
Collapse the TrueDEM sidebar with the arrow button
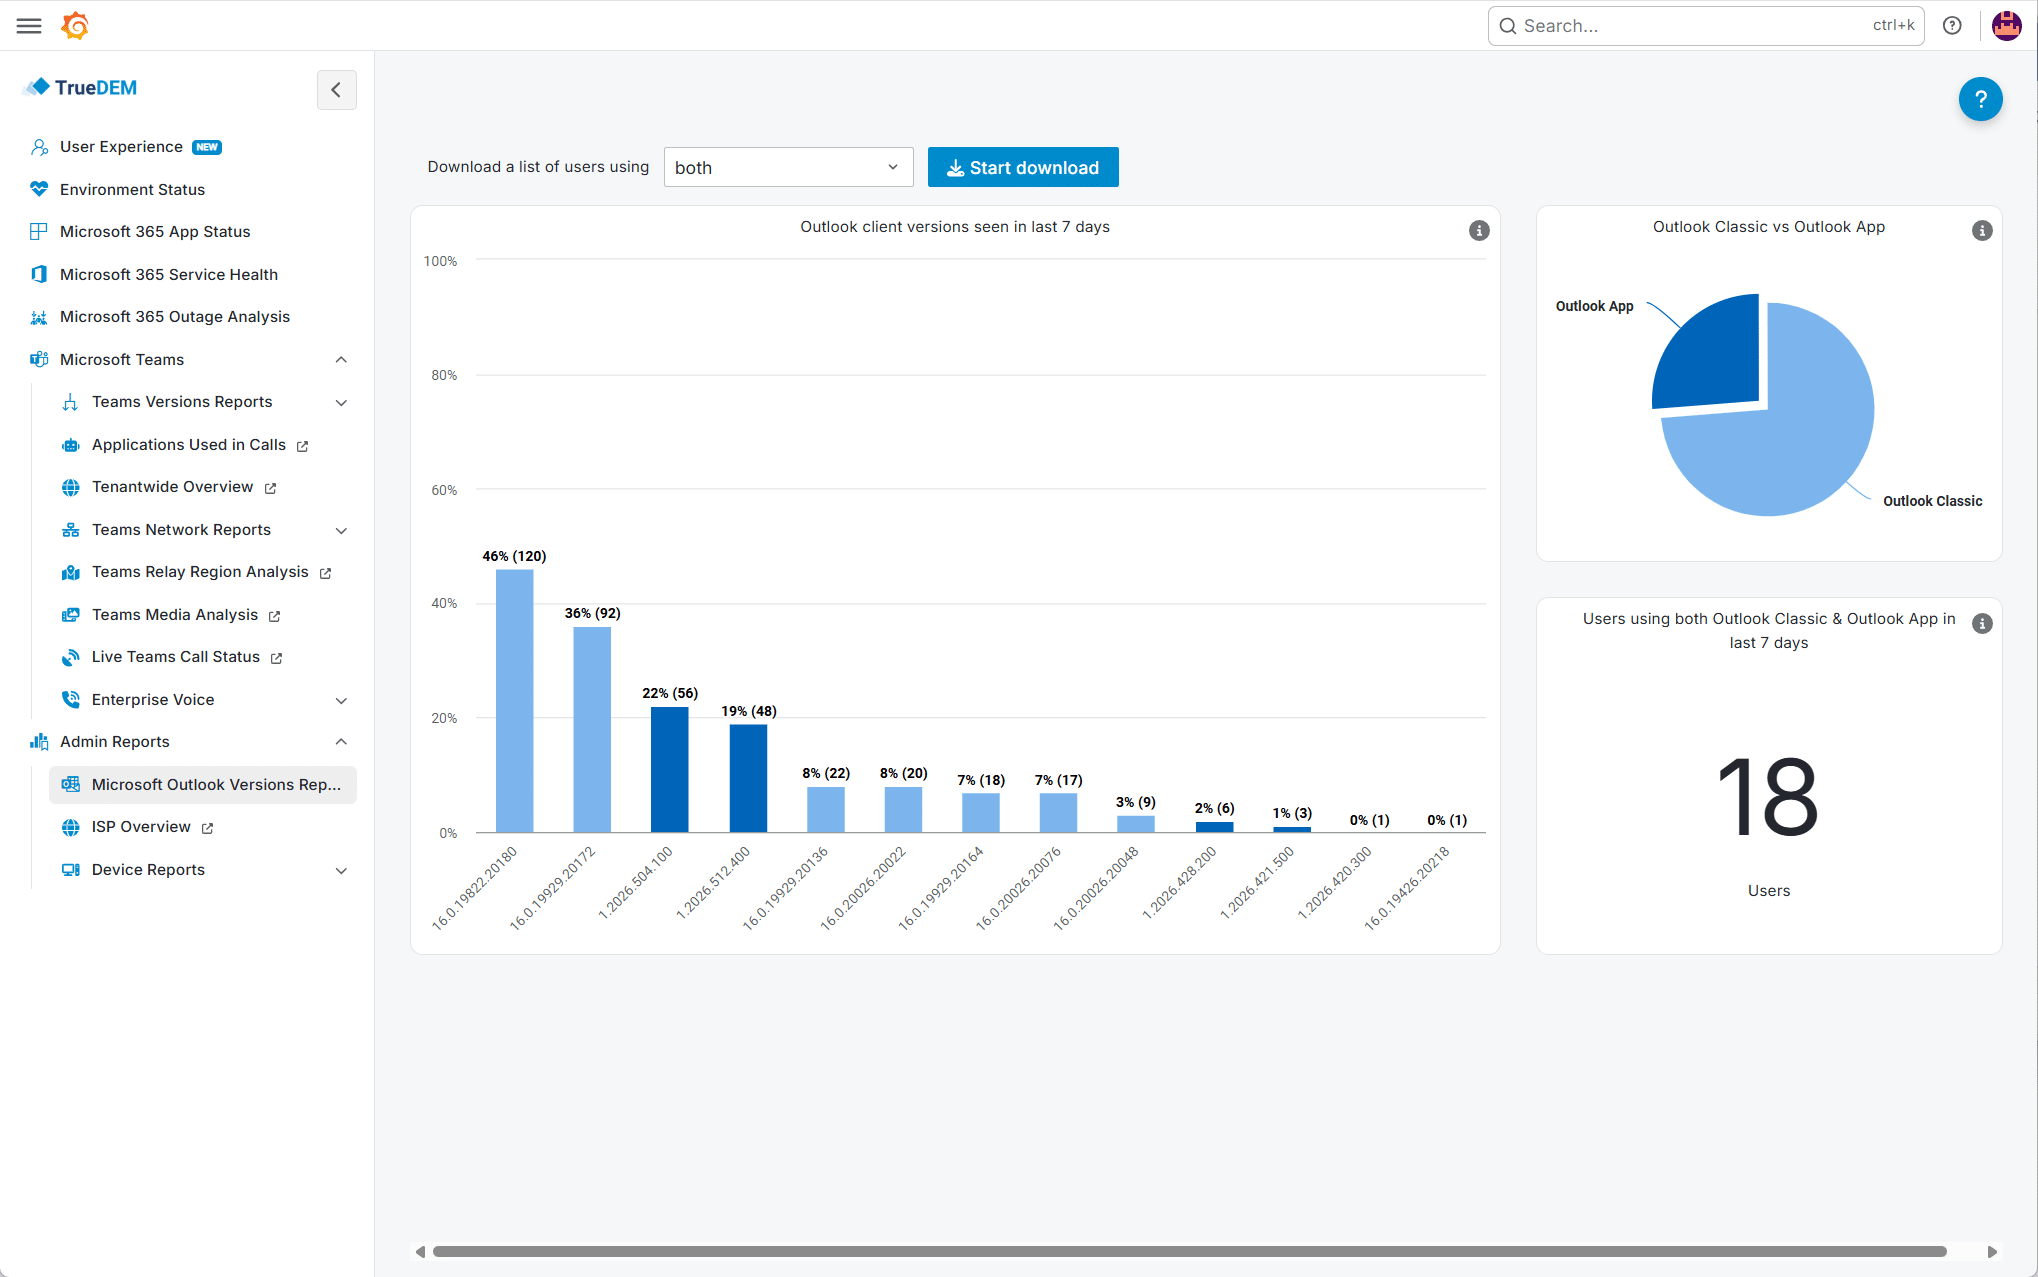click(x=336, y=90)
